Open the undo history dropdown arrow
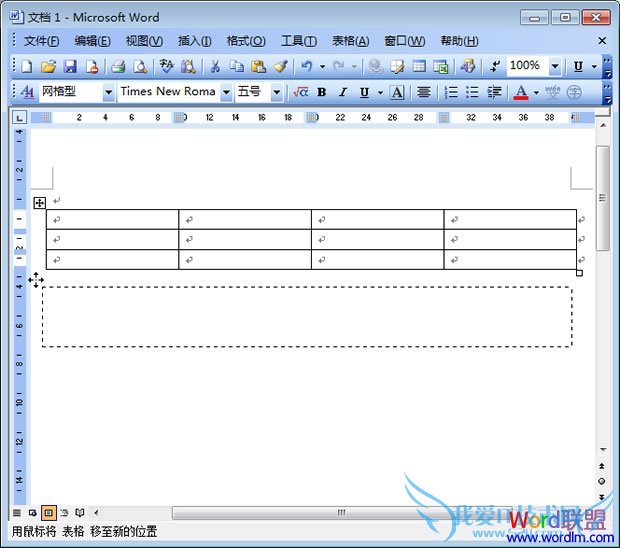620x548 pixels. click(323, 66)
